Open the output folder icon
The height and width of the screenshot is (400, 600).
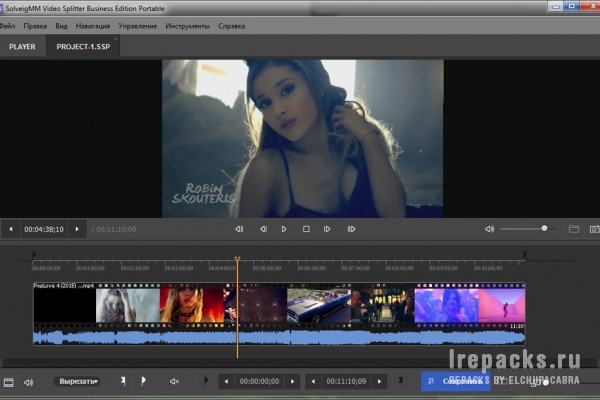574,229
